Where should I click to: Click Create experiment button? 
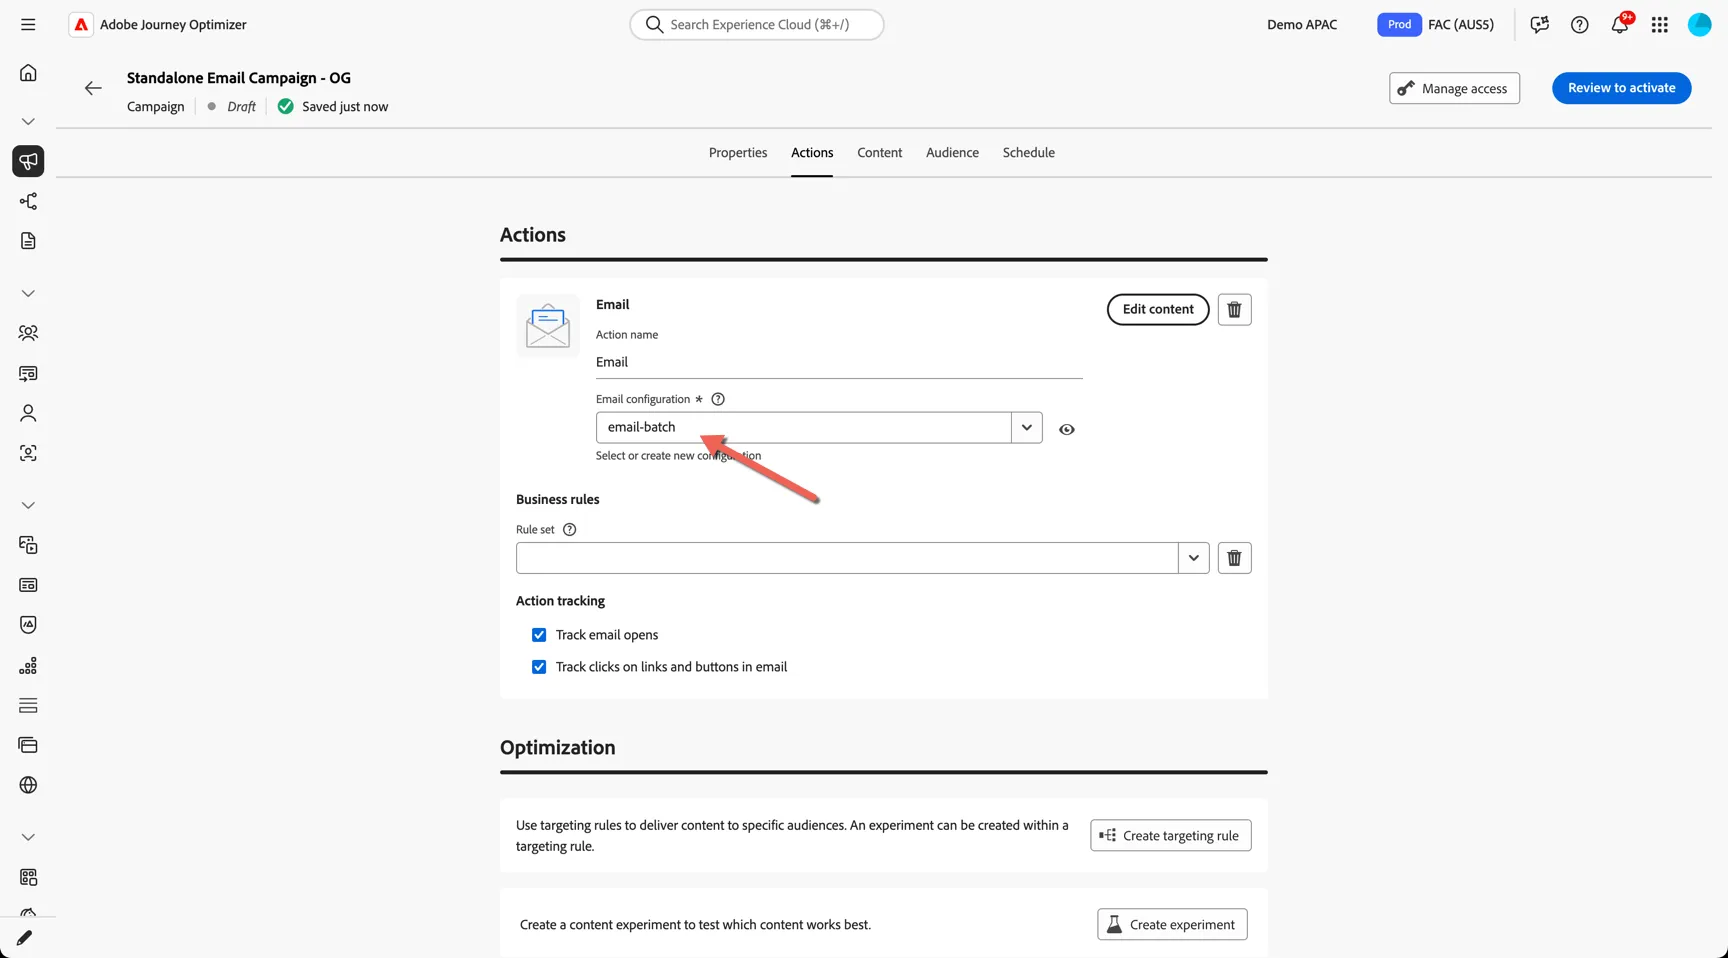[1172, 925]
